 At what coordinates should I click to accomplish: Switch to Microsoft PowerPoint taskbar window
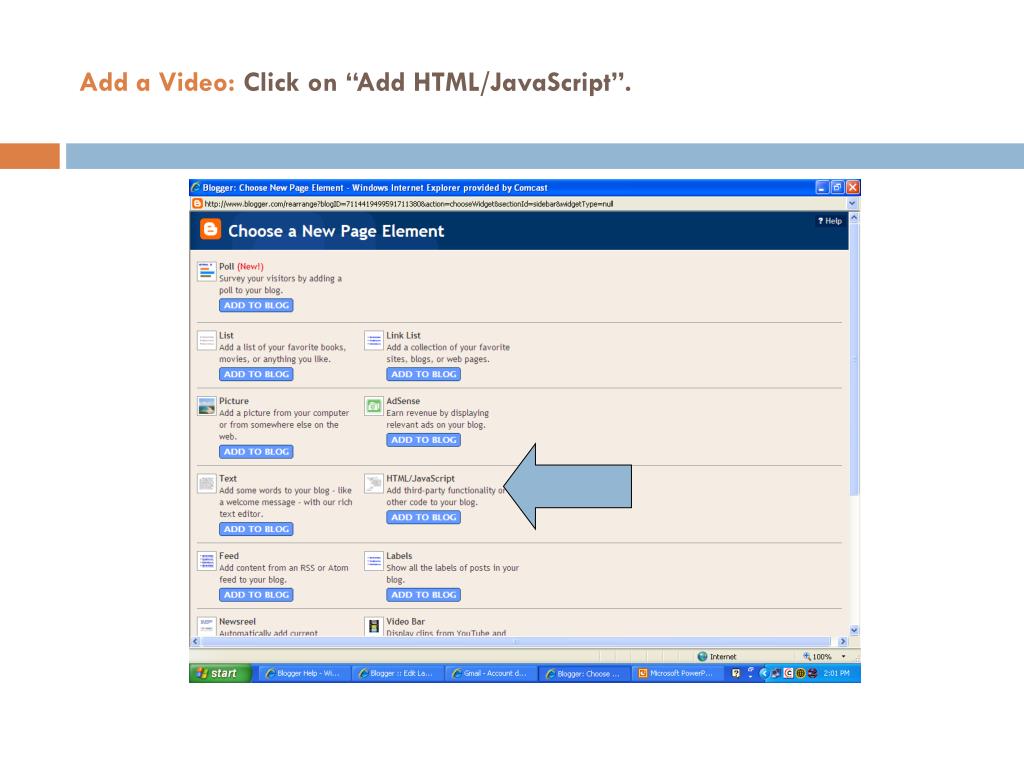tap(677, 673)
